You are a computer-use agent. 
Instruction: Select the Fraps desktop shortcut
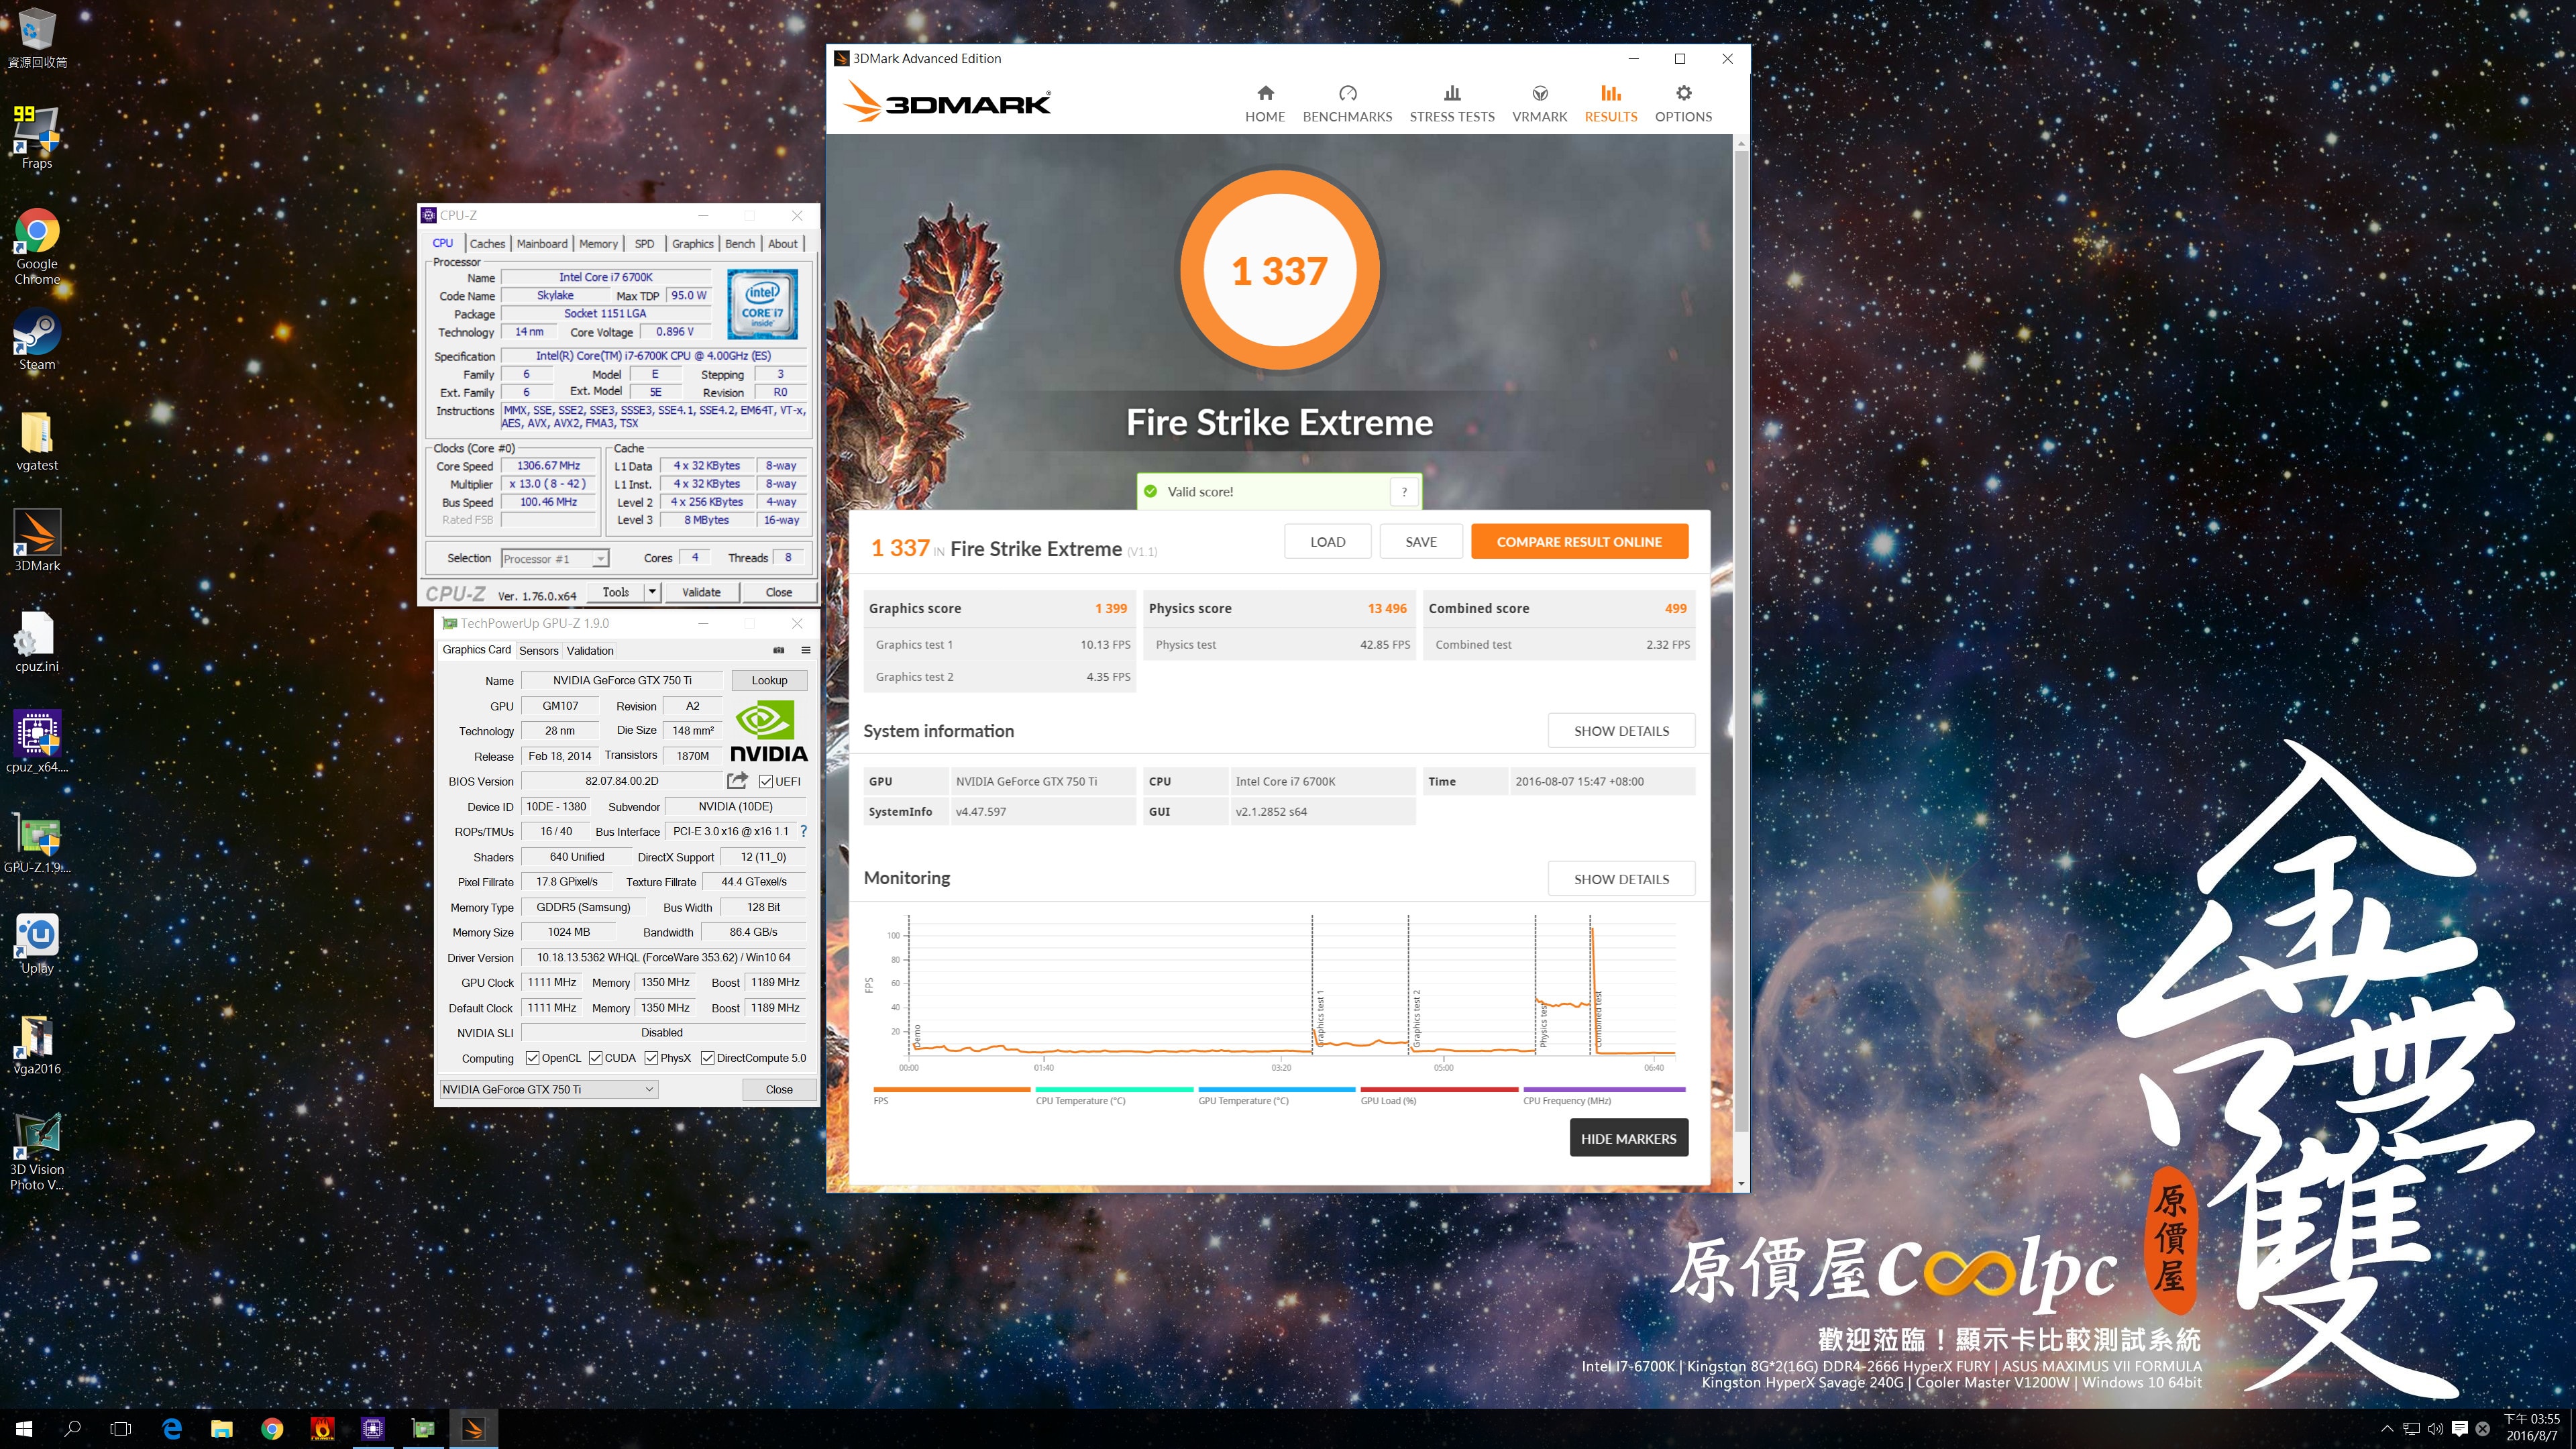pyautogui.click(x=37, y=137)
